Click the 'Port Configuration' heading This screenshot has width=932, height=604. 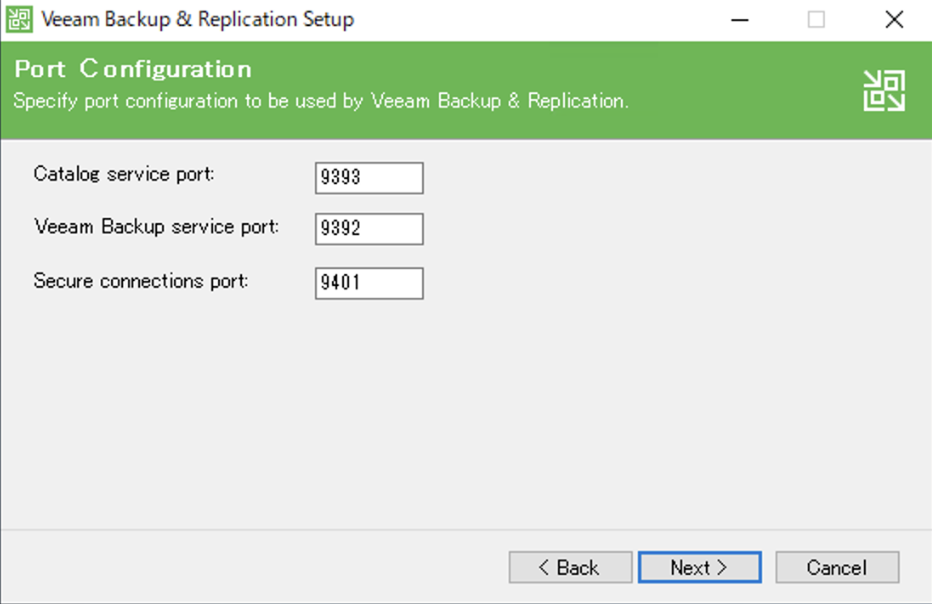tap(133, 69)
